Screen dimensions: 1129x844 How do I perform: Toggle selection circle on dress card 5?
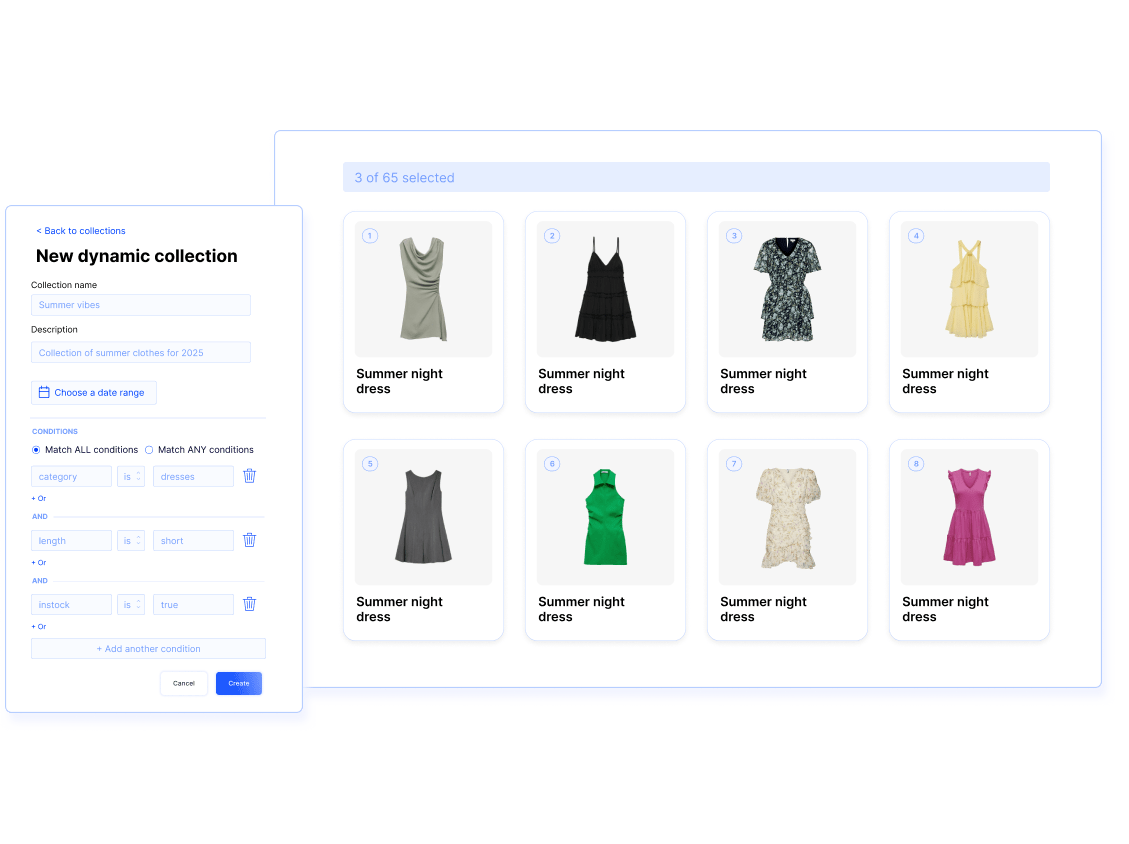[370, 464]
